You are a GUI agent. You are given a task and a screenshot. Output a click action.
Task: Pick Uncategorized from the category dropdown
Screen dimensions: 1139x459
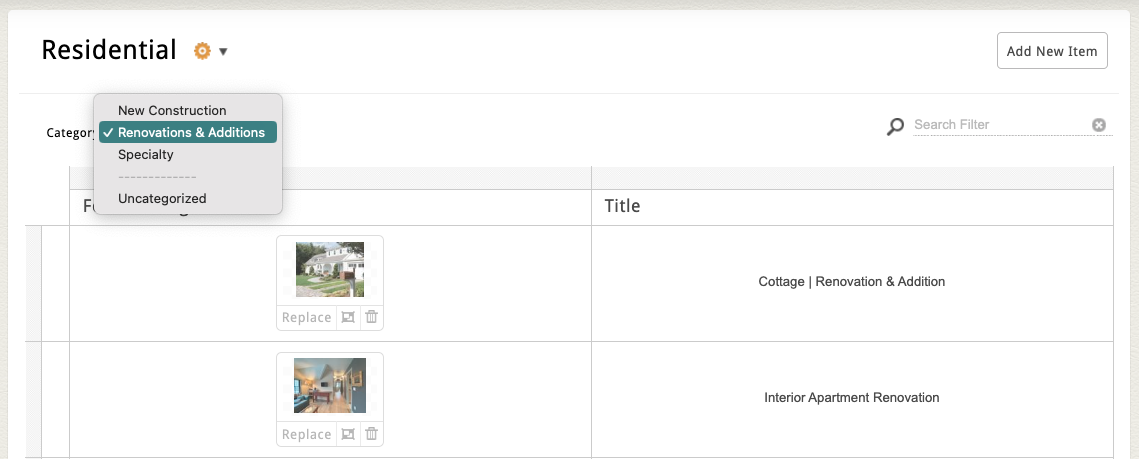[162, 198]
